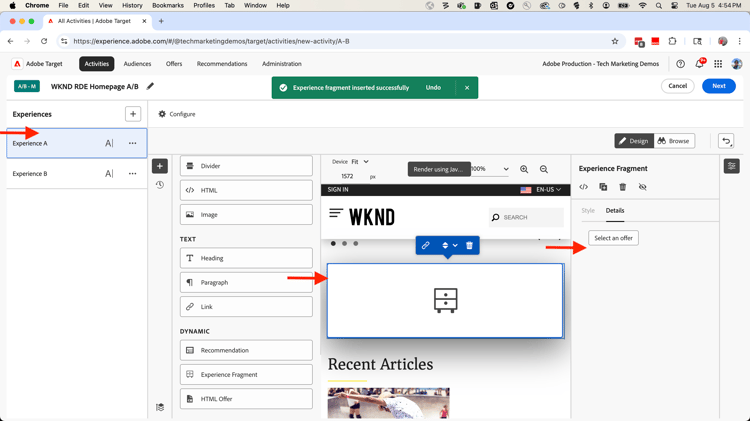750x421 pixels.
Task: Open modifications history clock icon
Action: click(x=160, y=185)
